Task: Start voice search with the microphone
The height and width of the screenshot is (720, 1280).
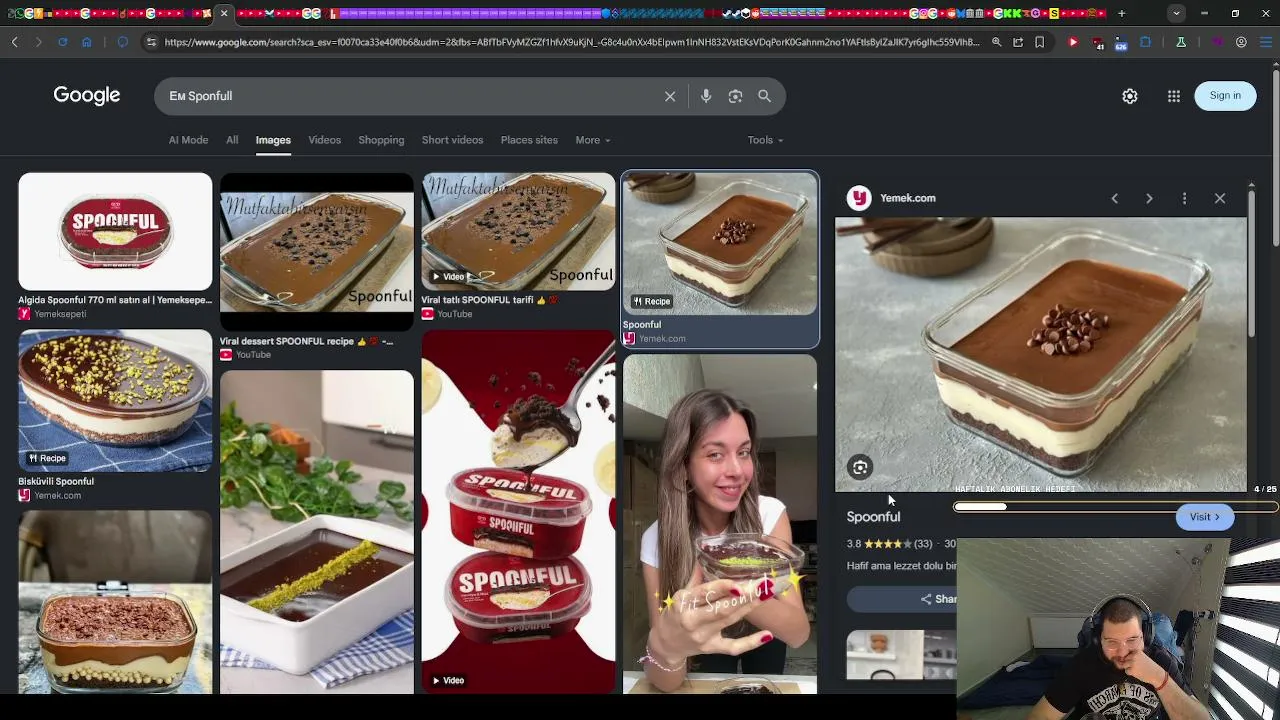Action: coord(706,96)
